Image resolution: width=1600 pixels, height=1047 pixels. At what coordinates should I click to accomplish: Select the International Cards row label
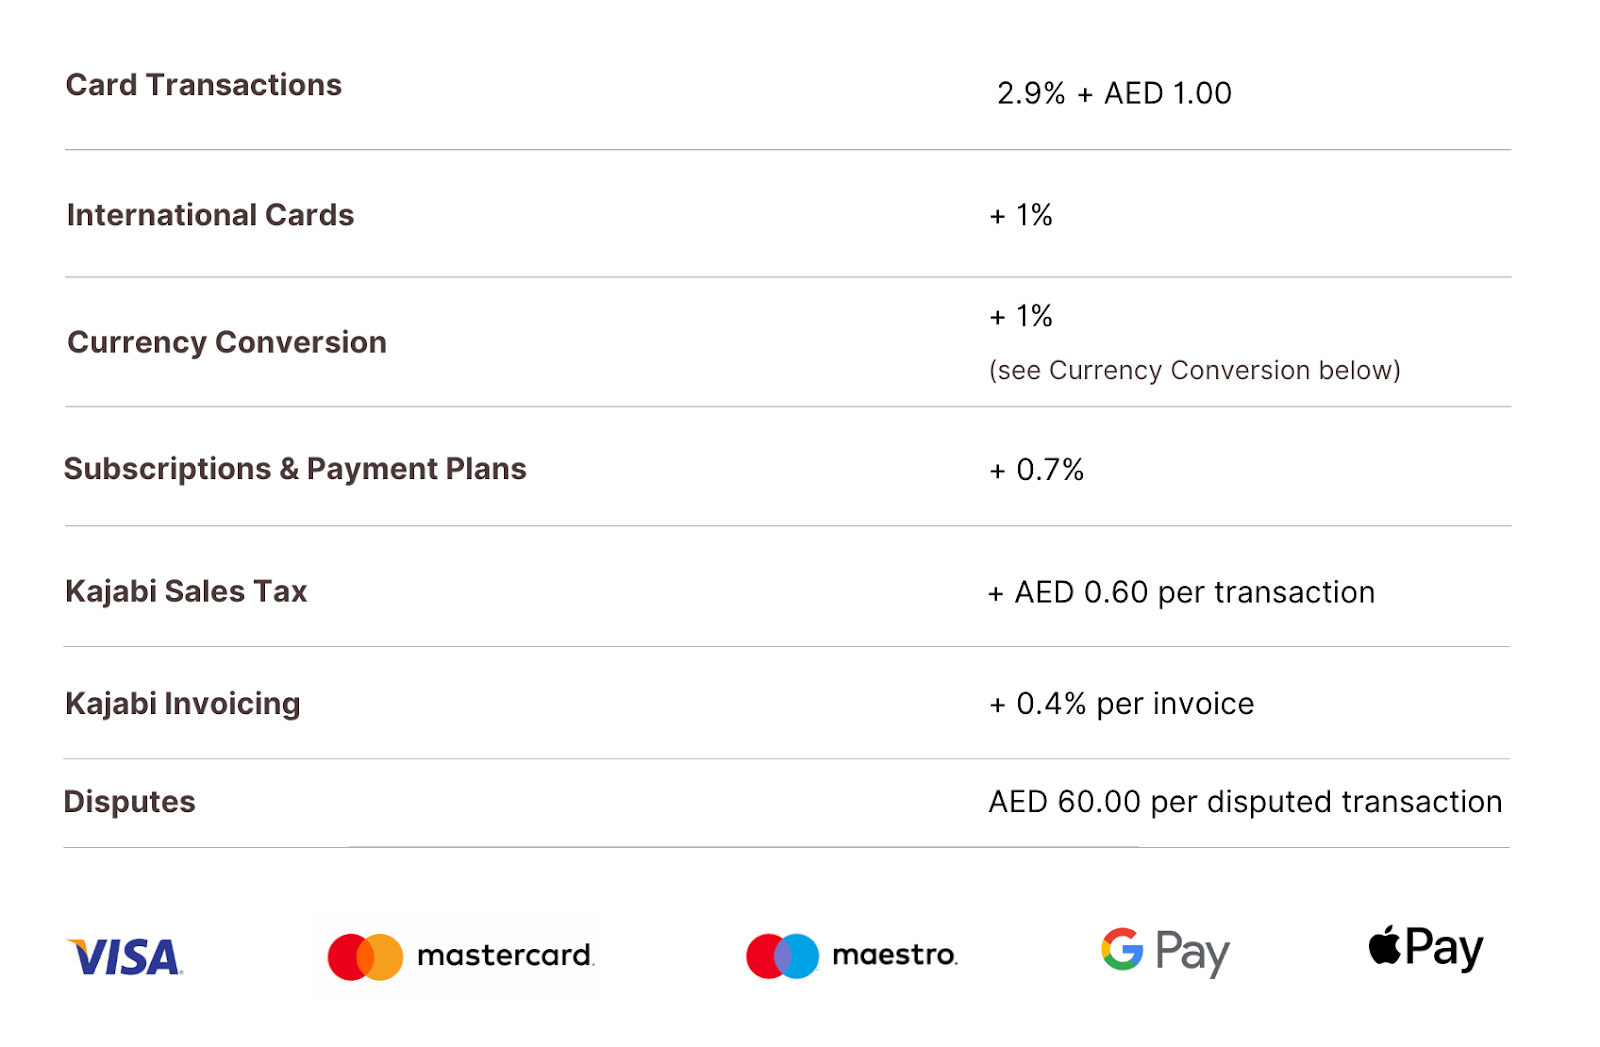pos(210,215)
